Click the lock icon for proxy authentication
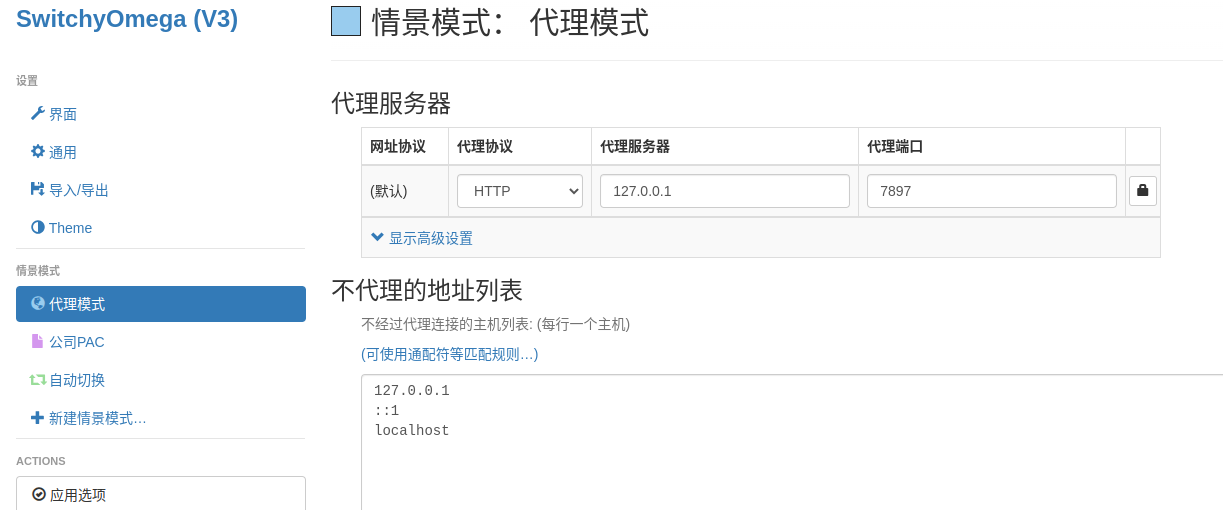Viewport: 1223px width, 510px height. 1143,190
